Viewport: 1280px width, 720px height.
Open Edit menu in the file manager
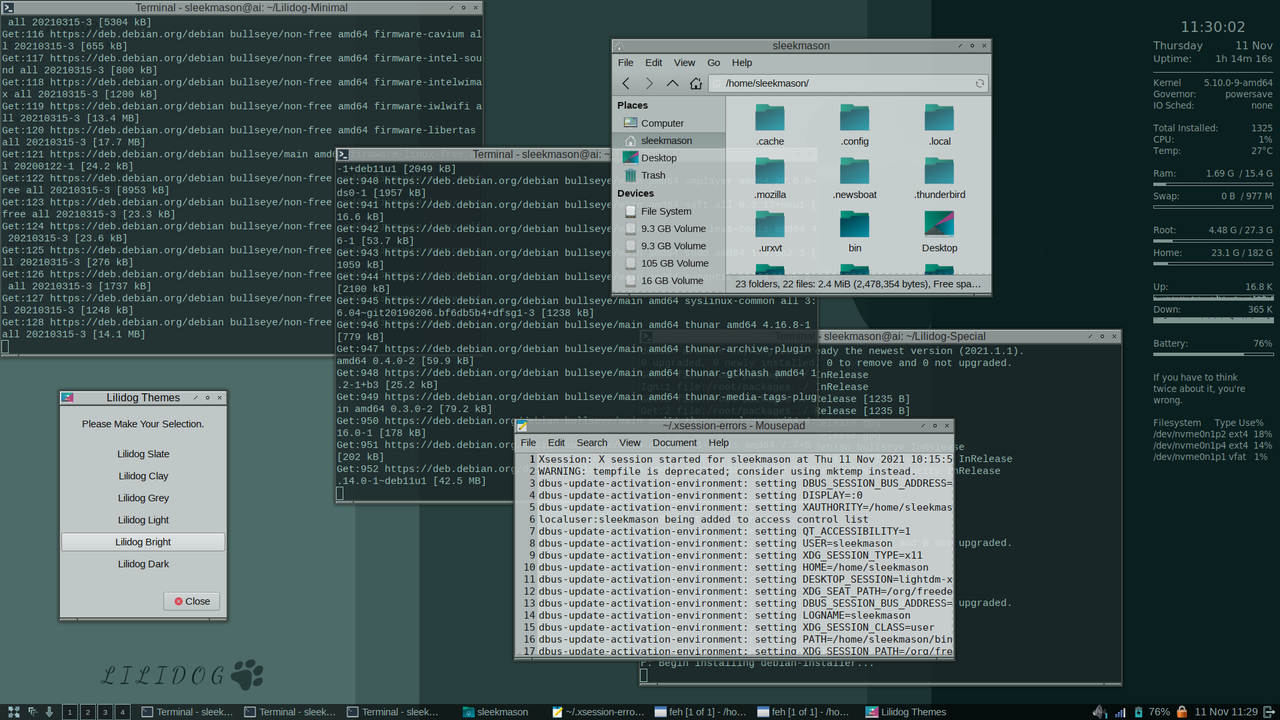tap(653, 62)
